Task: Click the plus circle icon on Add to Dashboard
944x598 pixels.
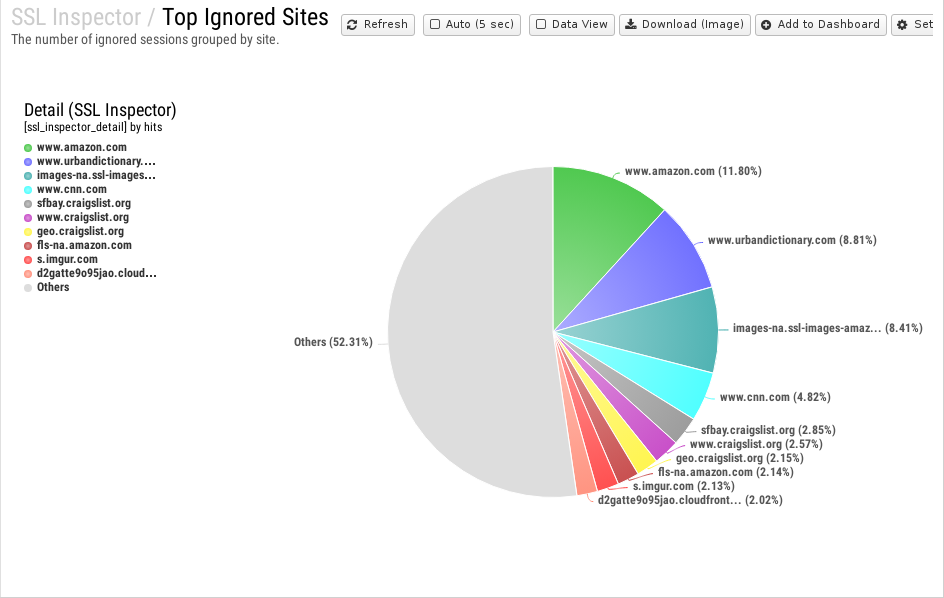Action: pyautogui.click(x=766, y=25)
